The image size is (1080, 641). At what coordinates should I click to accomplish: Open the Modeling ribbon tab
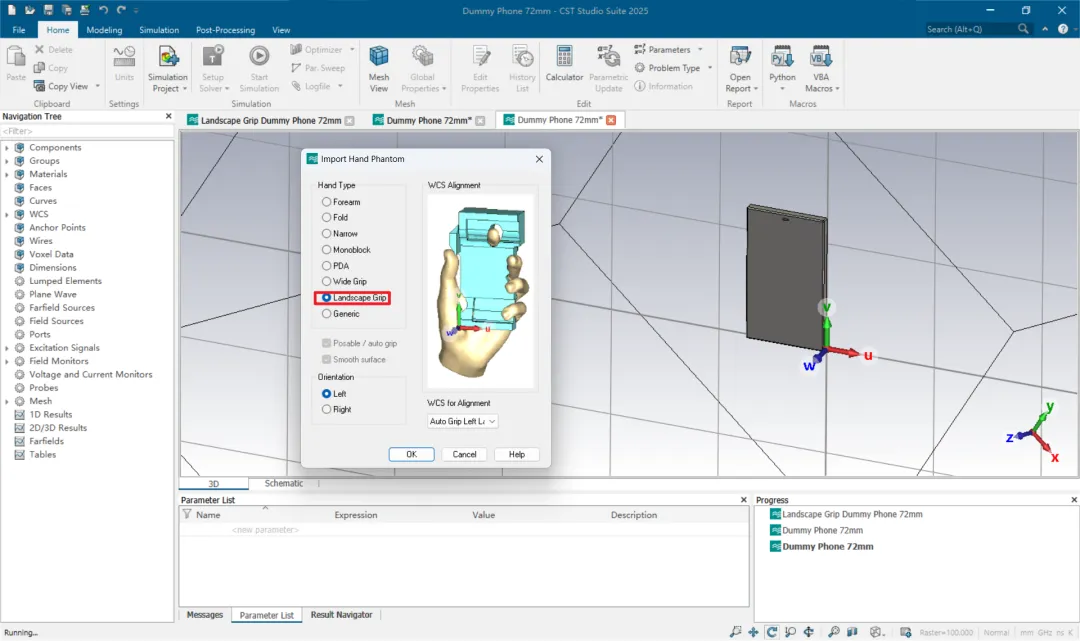tap(104, 30)
